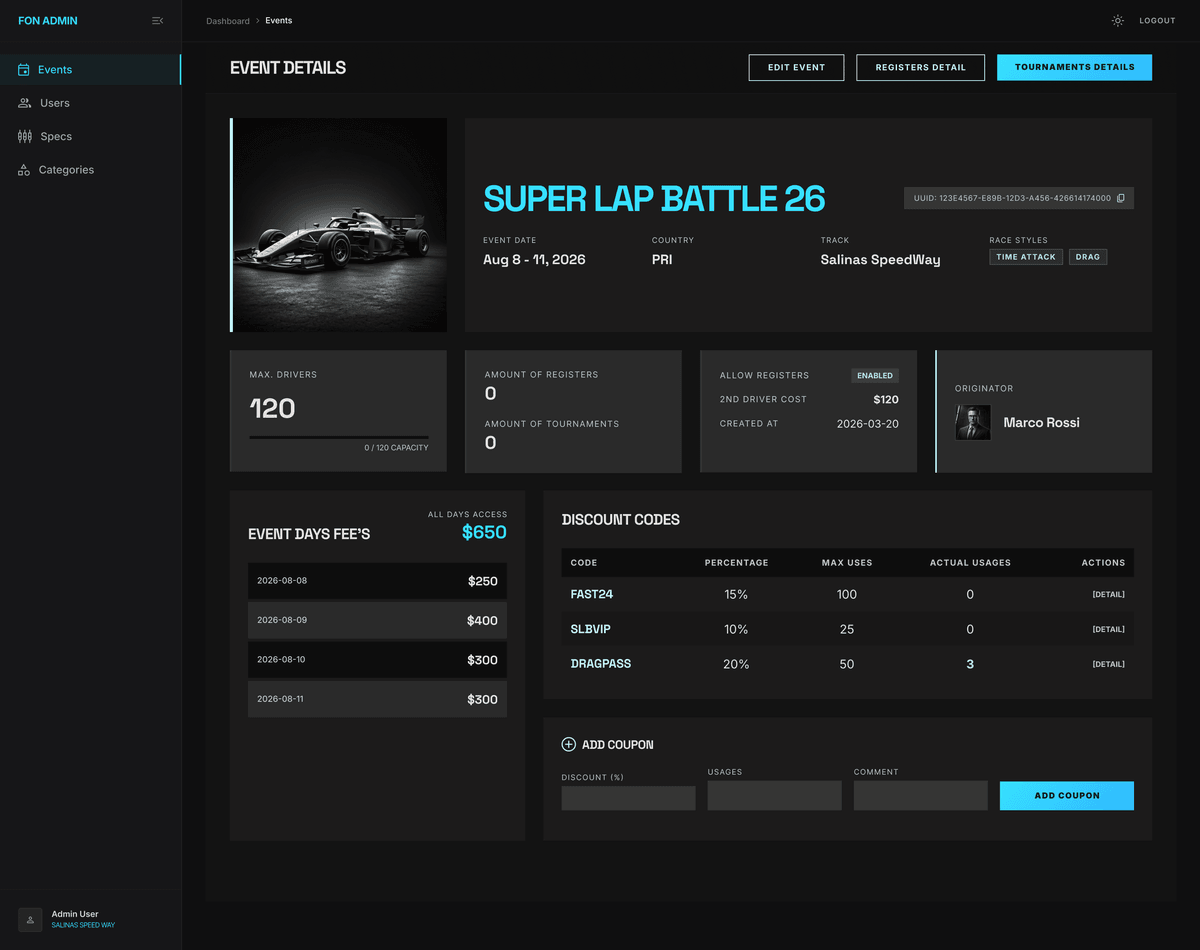Navigate to Dashboard via breadcrumb
Screen dimensions: 1200x950
click(x=228, y=20)
